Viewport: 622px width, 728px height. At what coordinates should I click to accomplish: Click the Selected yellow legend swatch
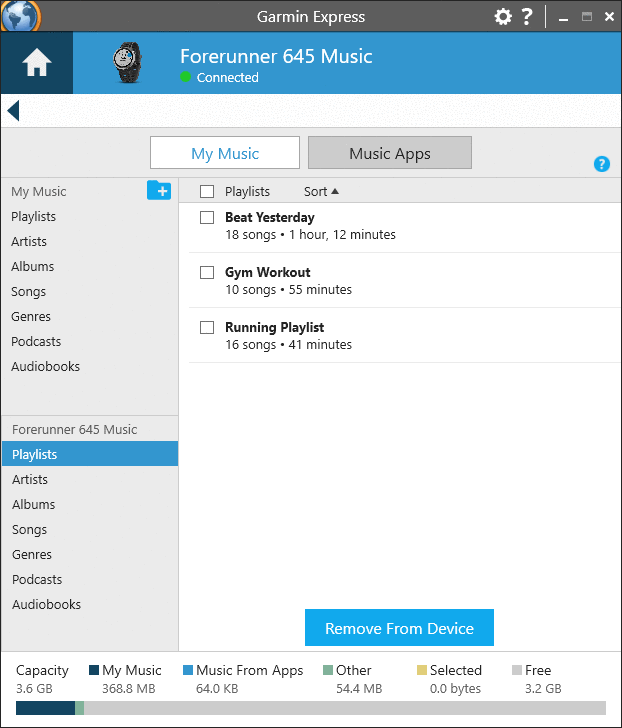pos(421,670)
